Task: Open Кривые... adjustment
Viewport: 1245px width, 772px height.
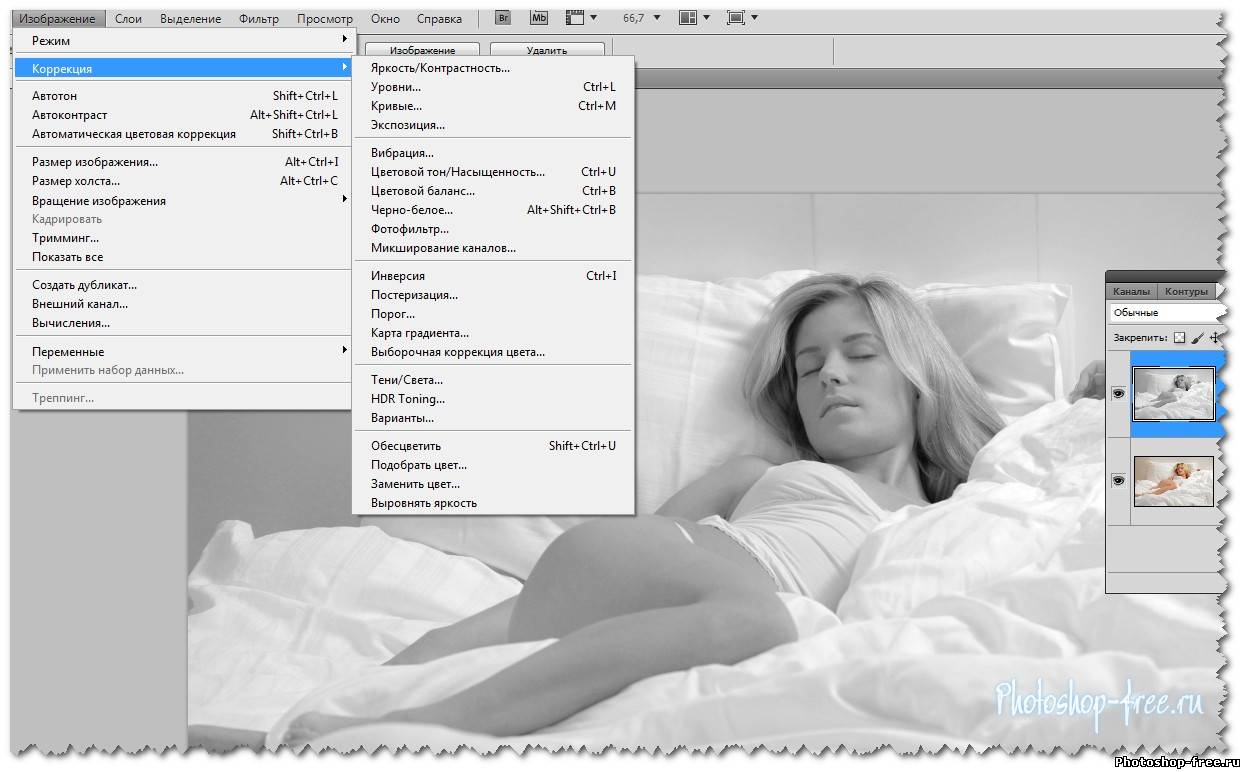Action: 396,106
